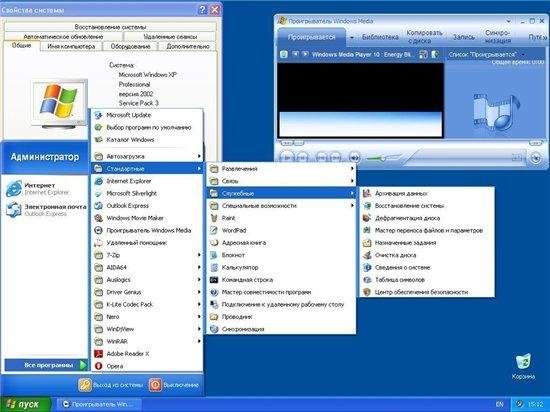Open Проводник (Explorer)
Viewport: 550px width, 412px height.
pyautogui.click(x=281, y=317)
